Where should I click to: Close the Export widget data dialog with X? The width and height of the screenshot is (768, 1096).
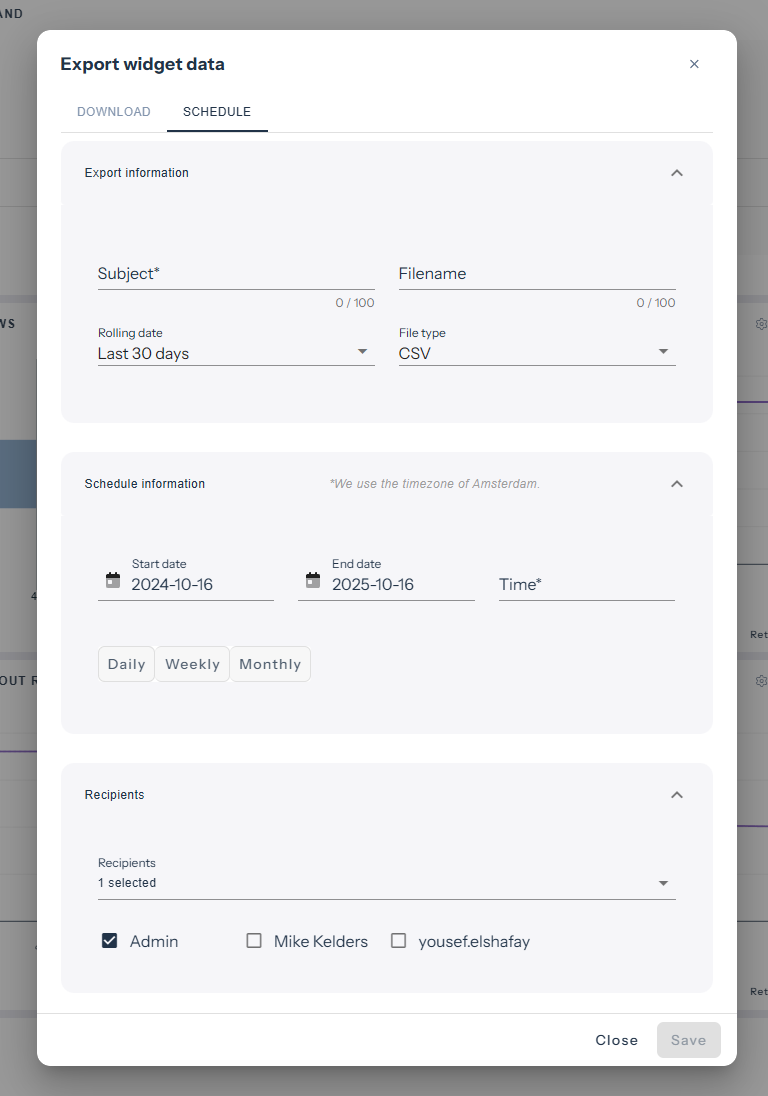click(x=694, y=64)
